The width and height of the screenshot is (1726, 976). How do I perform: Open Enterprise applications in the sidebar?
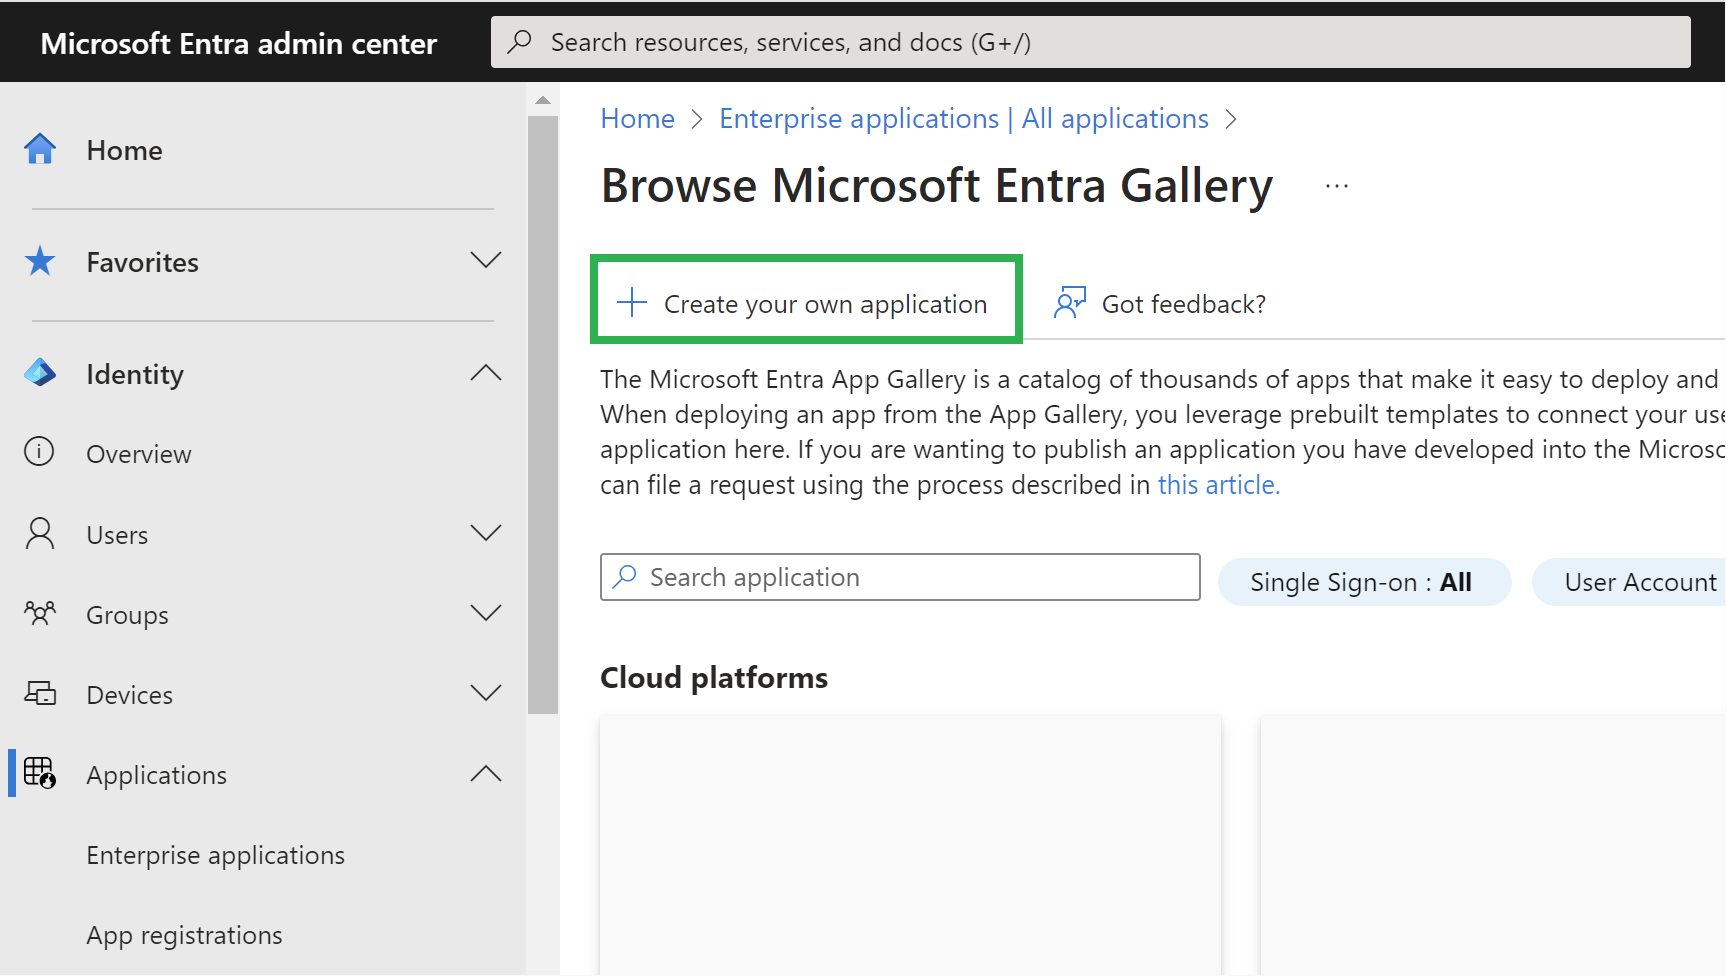(215, 855)
